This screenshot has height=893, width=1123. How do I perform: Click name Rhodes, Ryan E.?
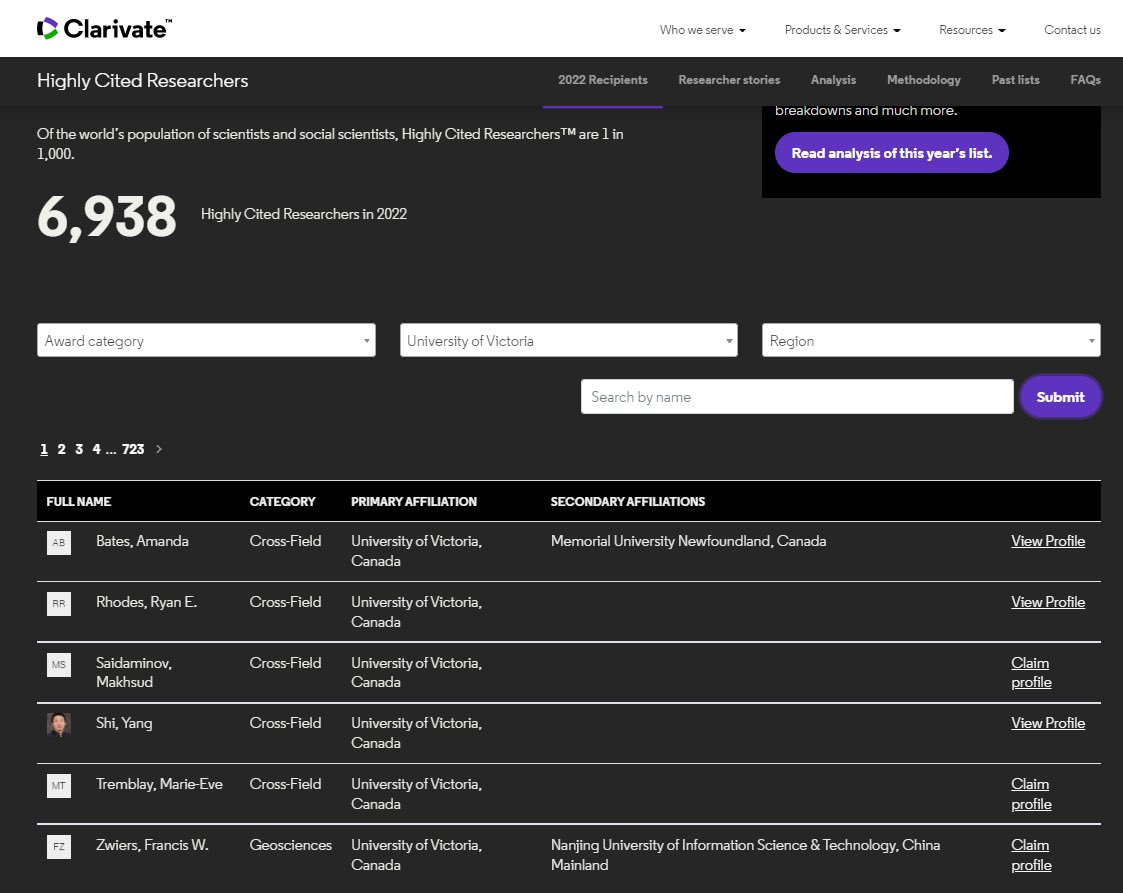(x=147, y=602)
